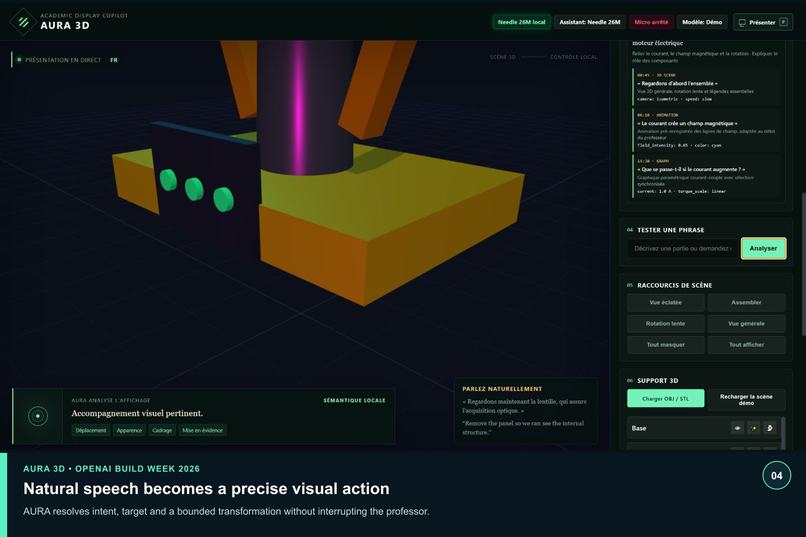Click the circular target icon in analysis panel
Image resolution: width=806 pixels, height=537 pixels.
pyautogui.click(x=38, y=416)
